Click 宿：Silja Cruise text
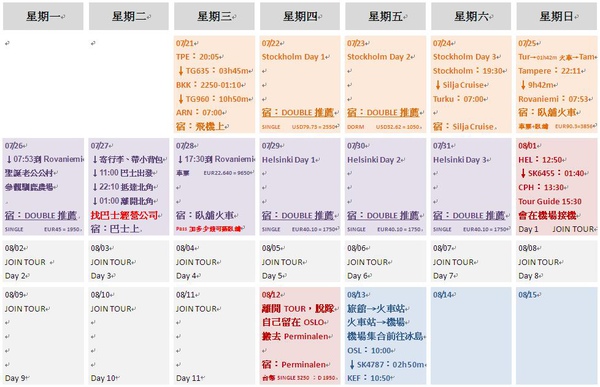This screenshot has width=600, height=387. (x=463, y=126)
